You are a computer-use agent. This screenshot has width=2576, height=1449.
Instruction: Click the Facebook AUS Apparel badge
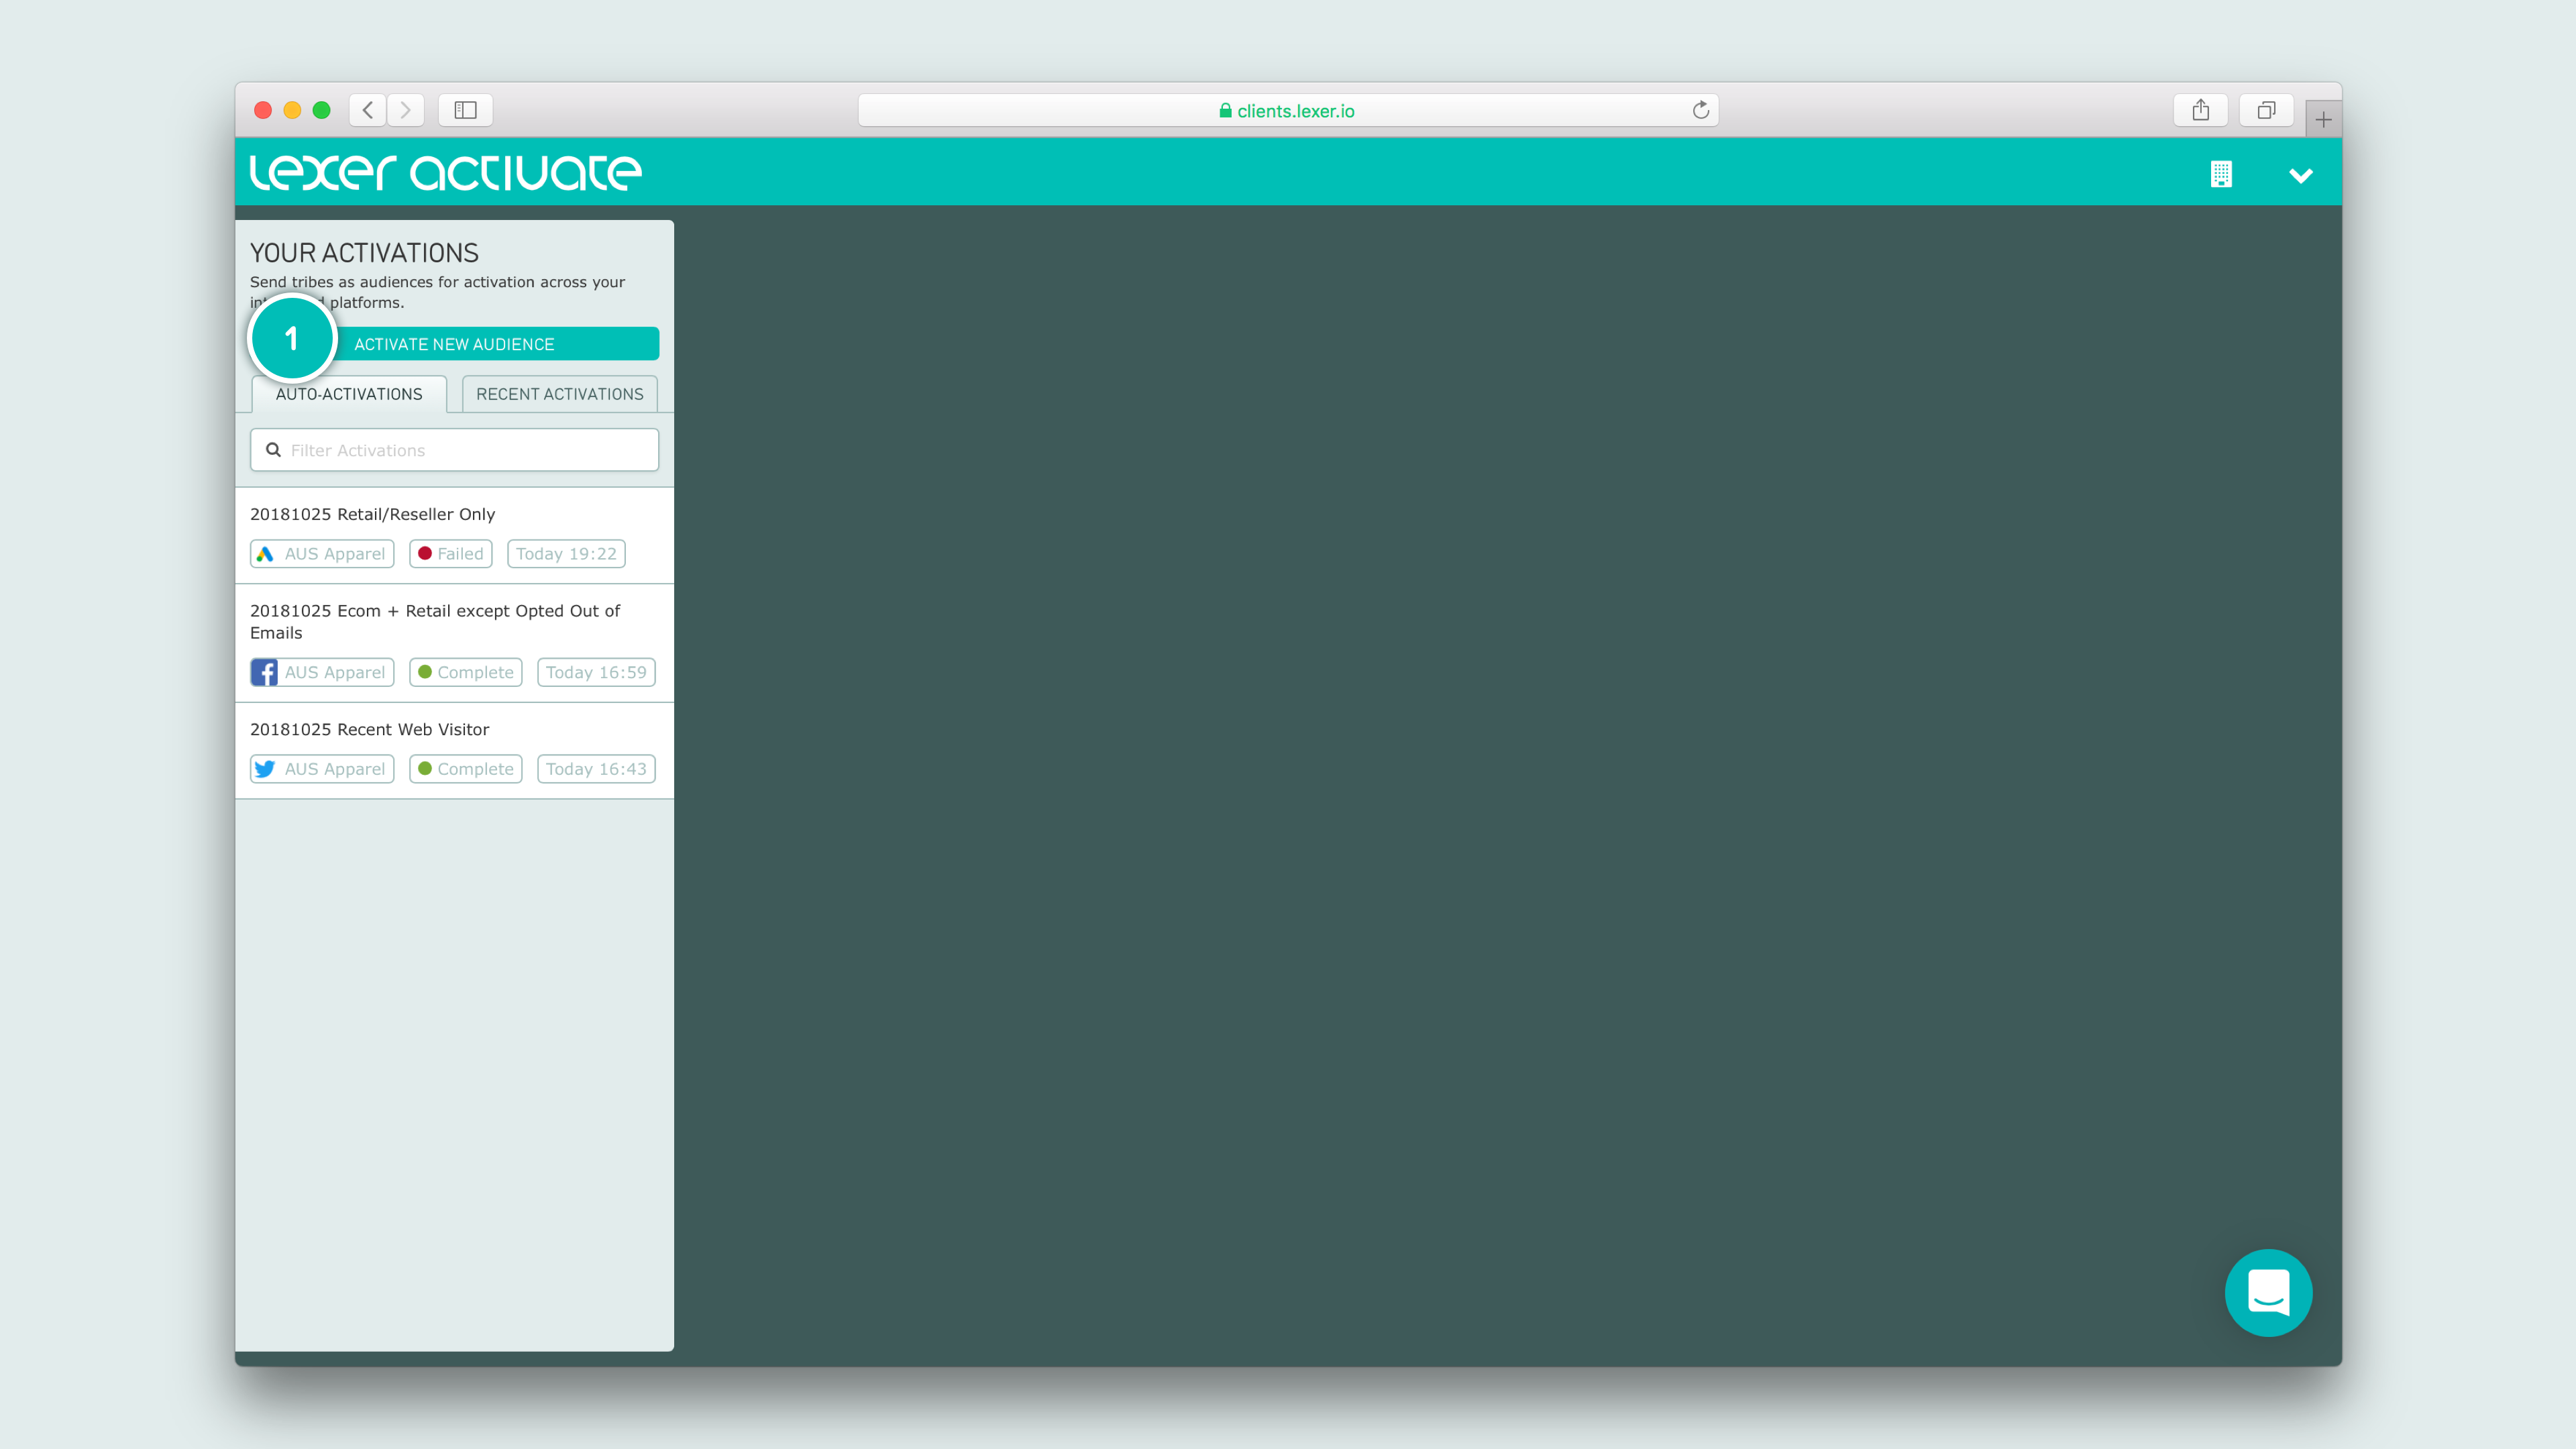point(322,672)
